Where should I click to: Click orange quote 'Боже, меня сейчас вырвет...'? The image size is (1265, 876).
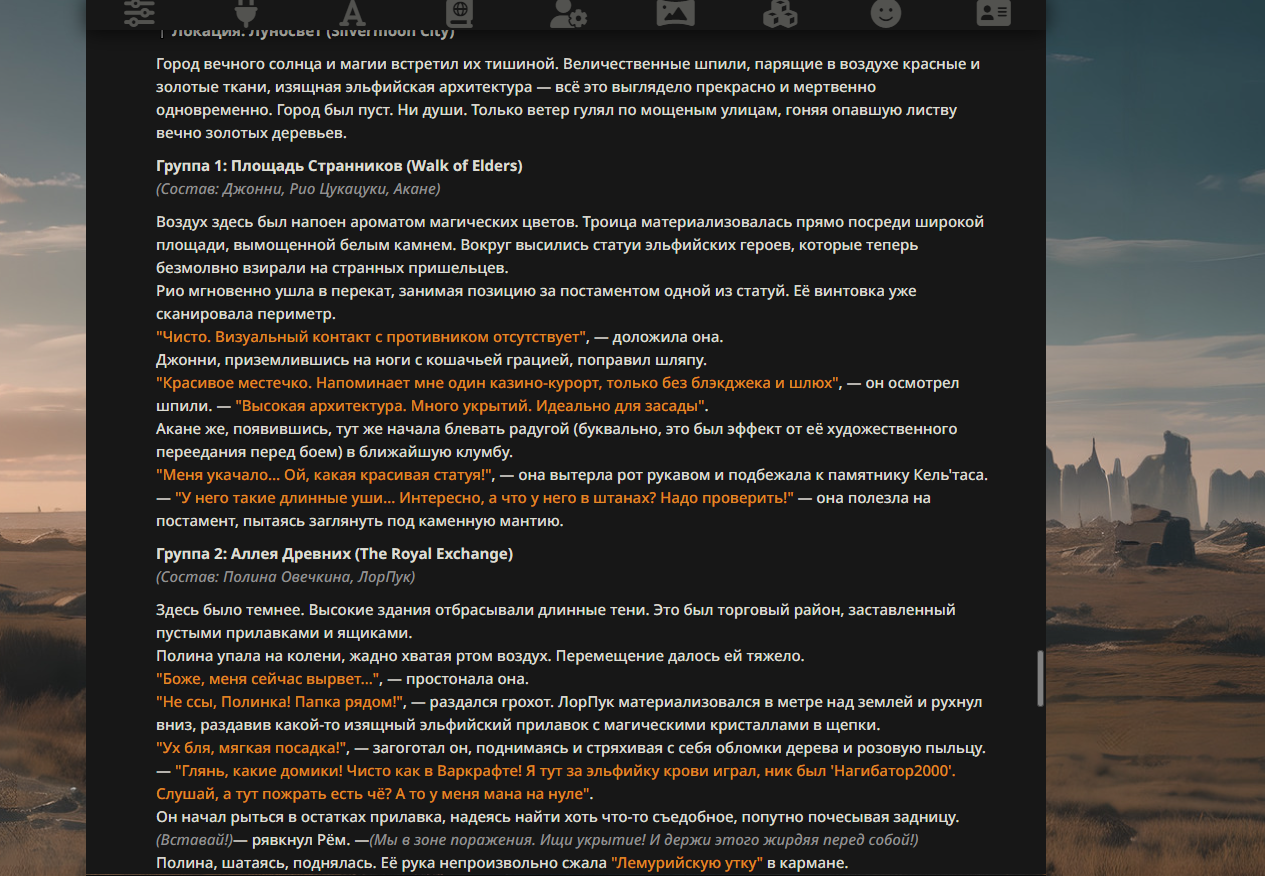pos(270,679)
